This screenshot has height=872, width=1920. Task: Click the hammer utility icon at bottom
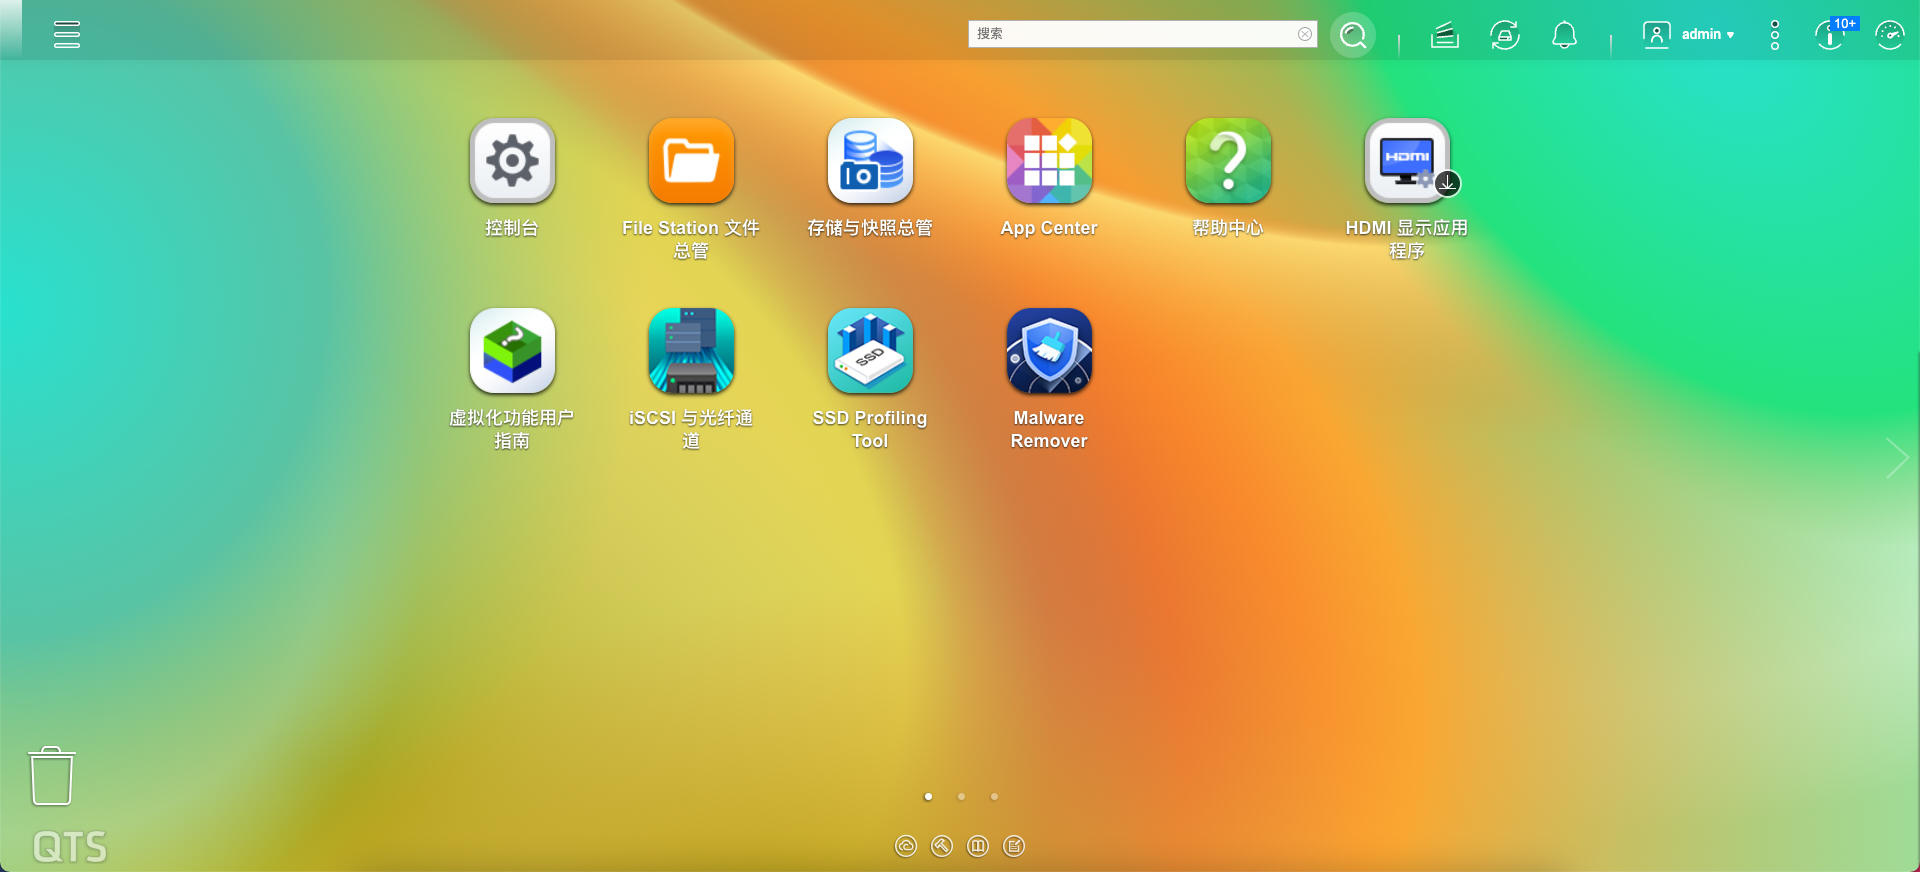(942, 847)
